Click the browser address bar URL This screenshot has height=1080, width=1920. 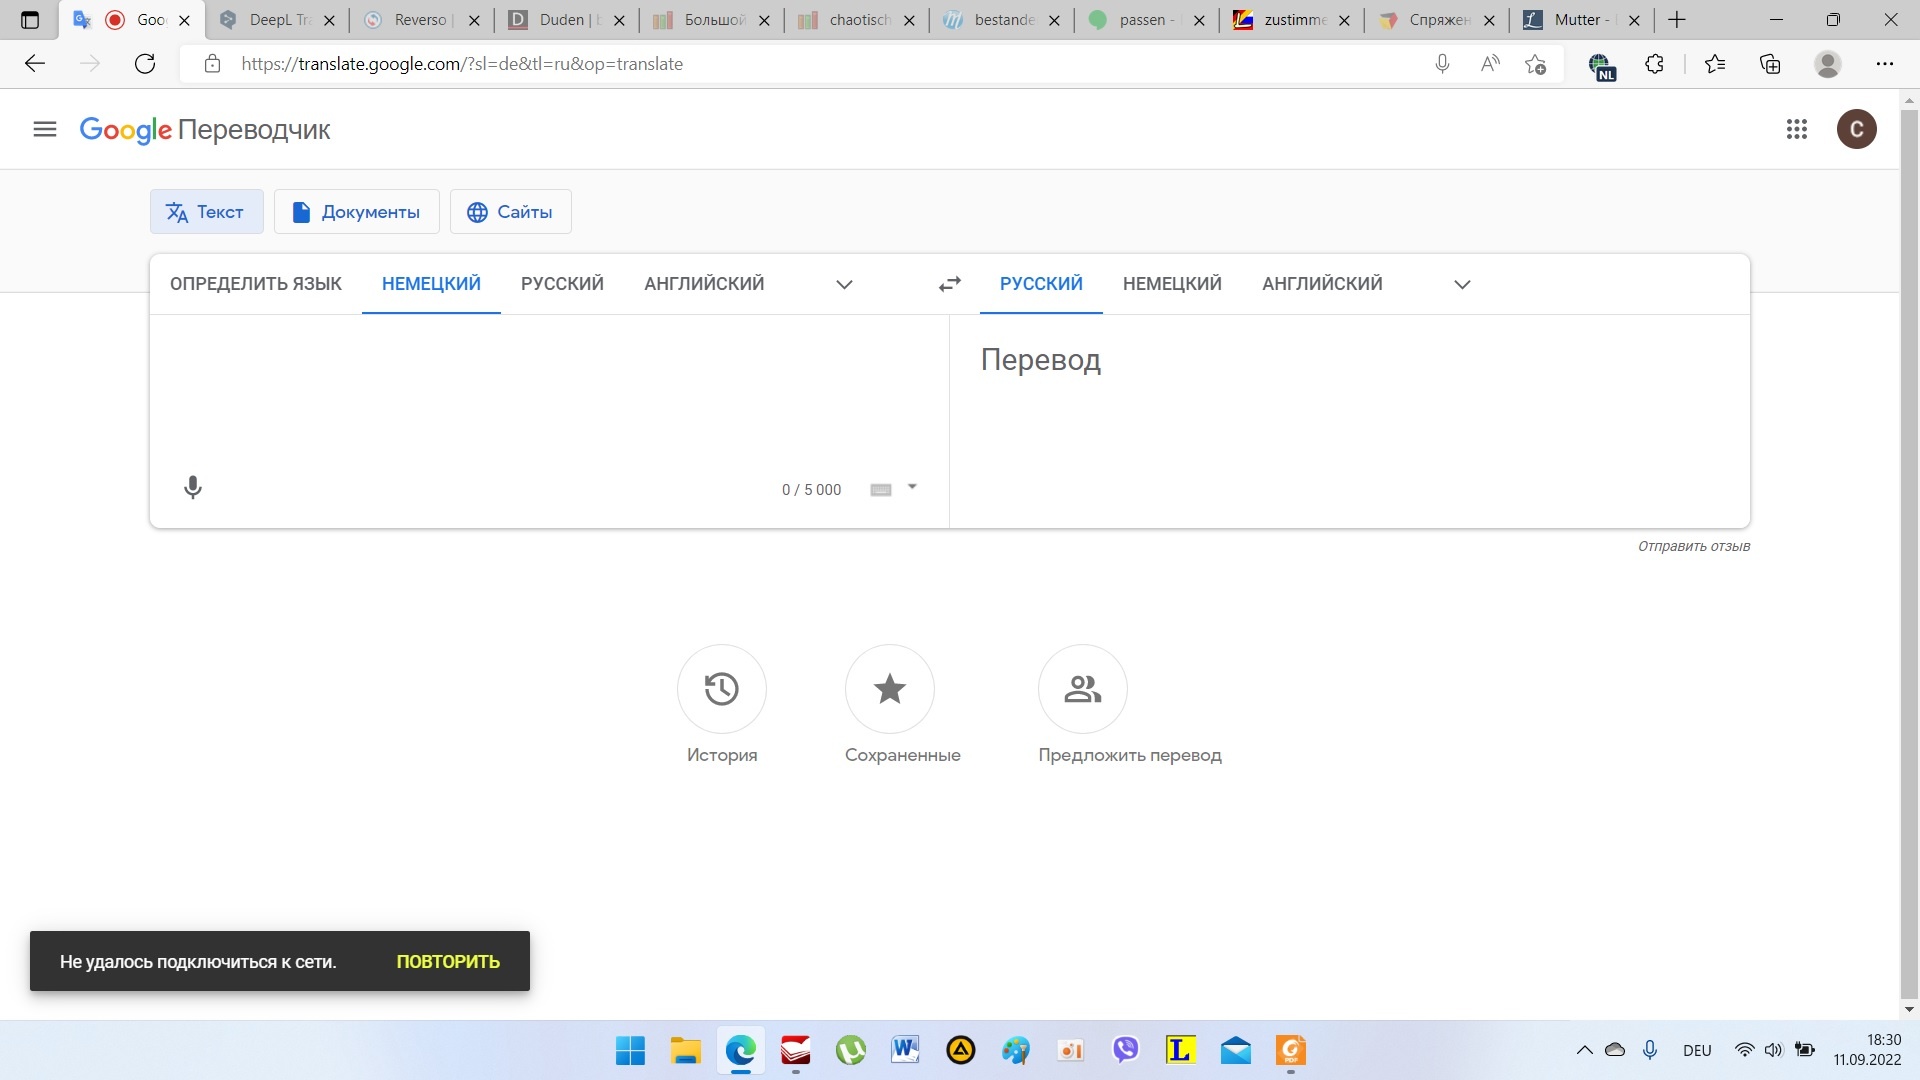[x=462, y=64]
